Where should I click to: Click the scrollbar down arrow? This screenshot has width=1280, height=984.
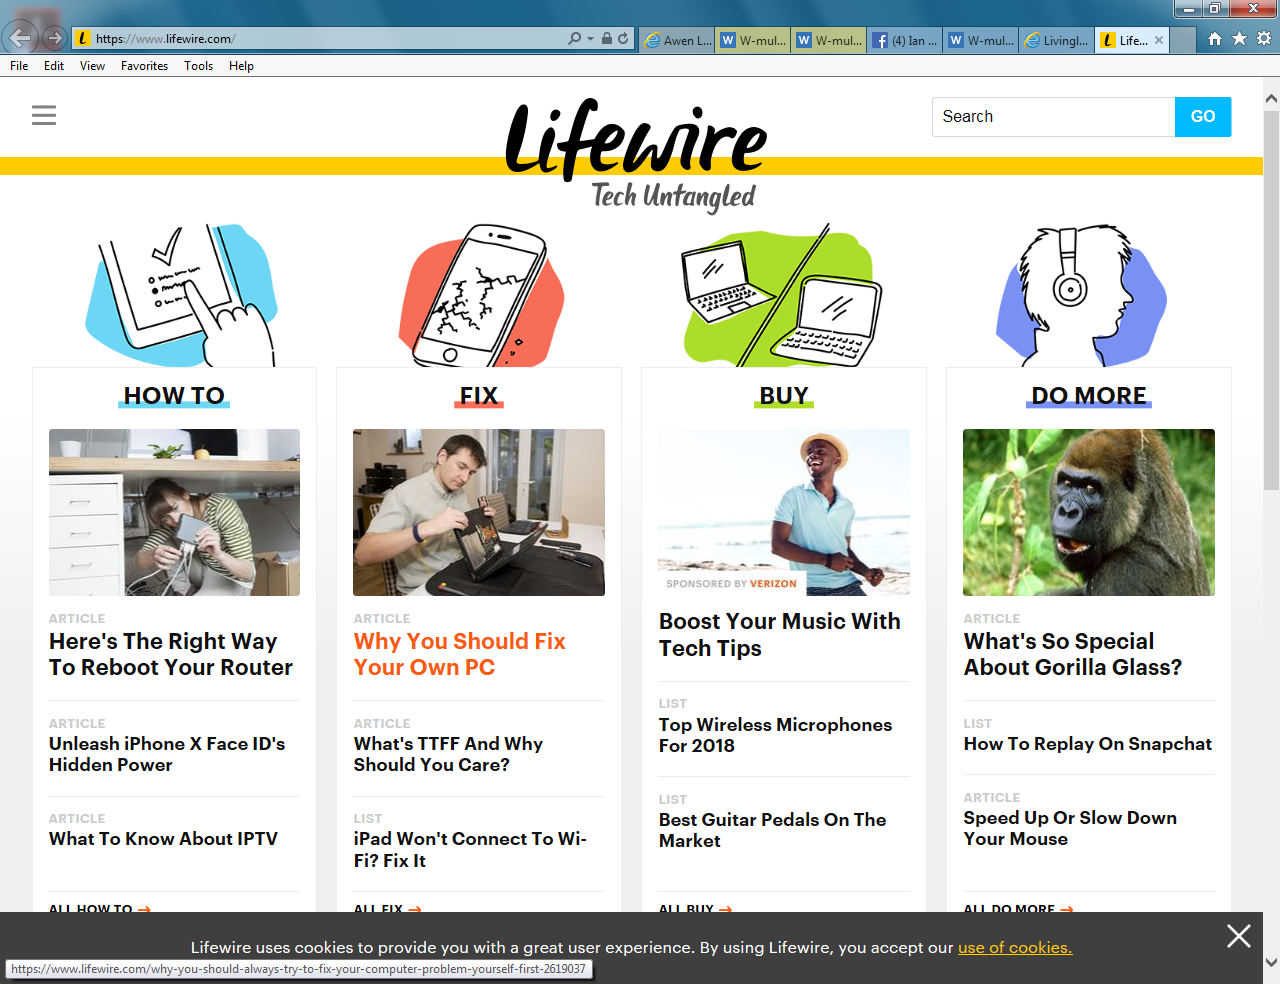pyautogui.click(x=1271, y=962)
